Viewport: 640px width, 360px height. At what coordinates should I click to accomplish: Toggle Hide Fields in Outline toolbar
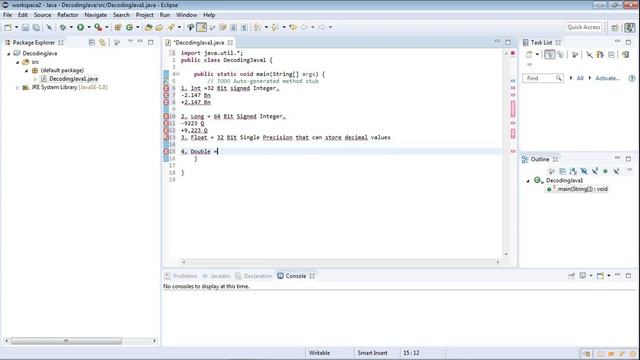[x=584, y=171]
